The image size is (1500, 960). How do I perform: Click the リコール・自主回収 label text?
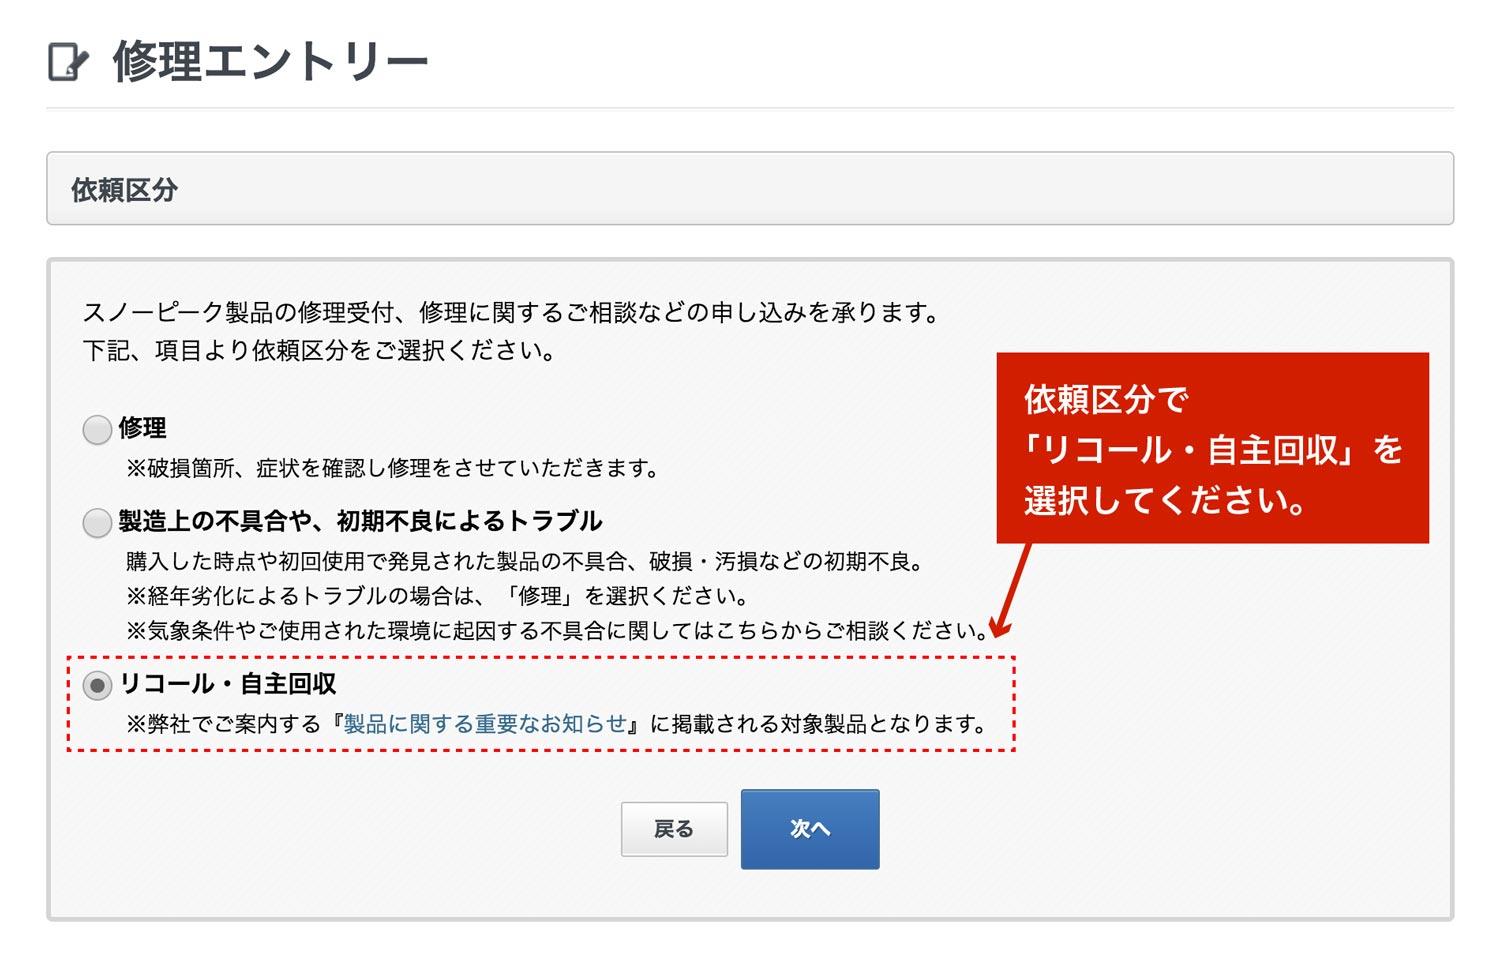coord(228,684)
